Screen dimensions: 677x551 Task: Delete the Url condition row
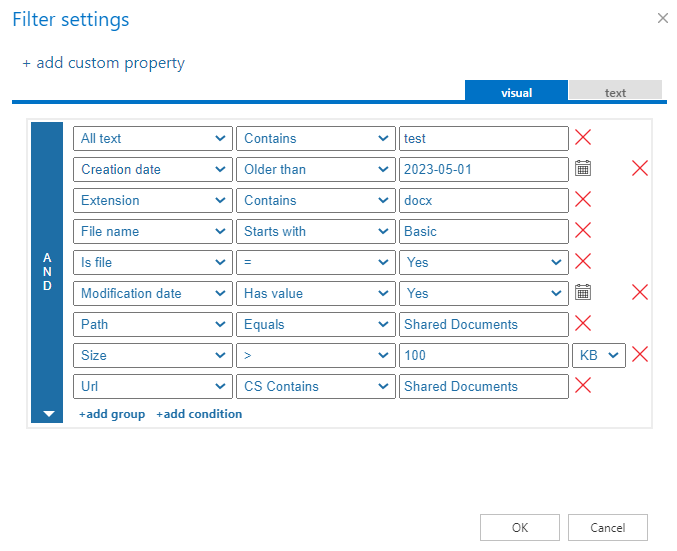pos(583,386)
